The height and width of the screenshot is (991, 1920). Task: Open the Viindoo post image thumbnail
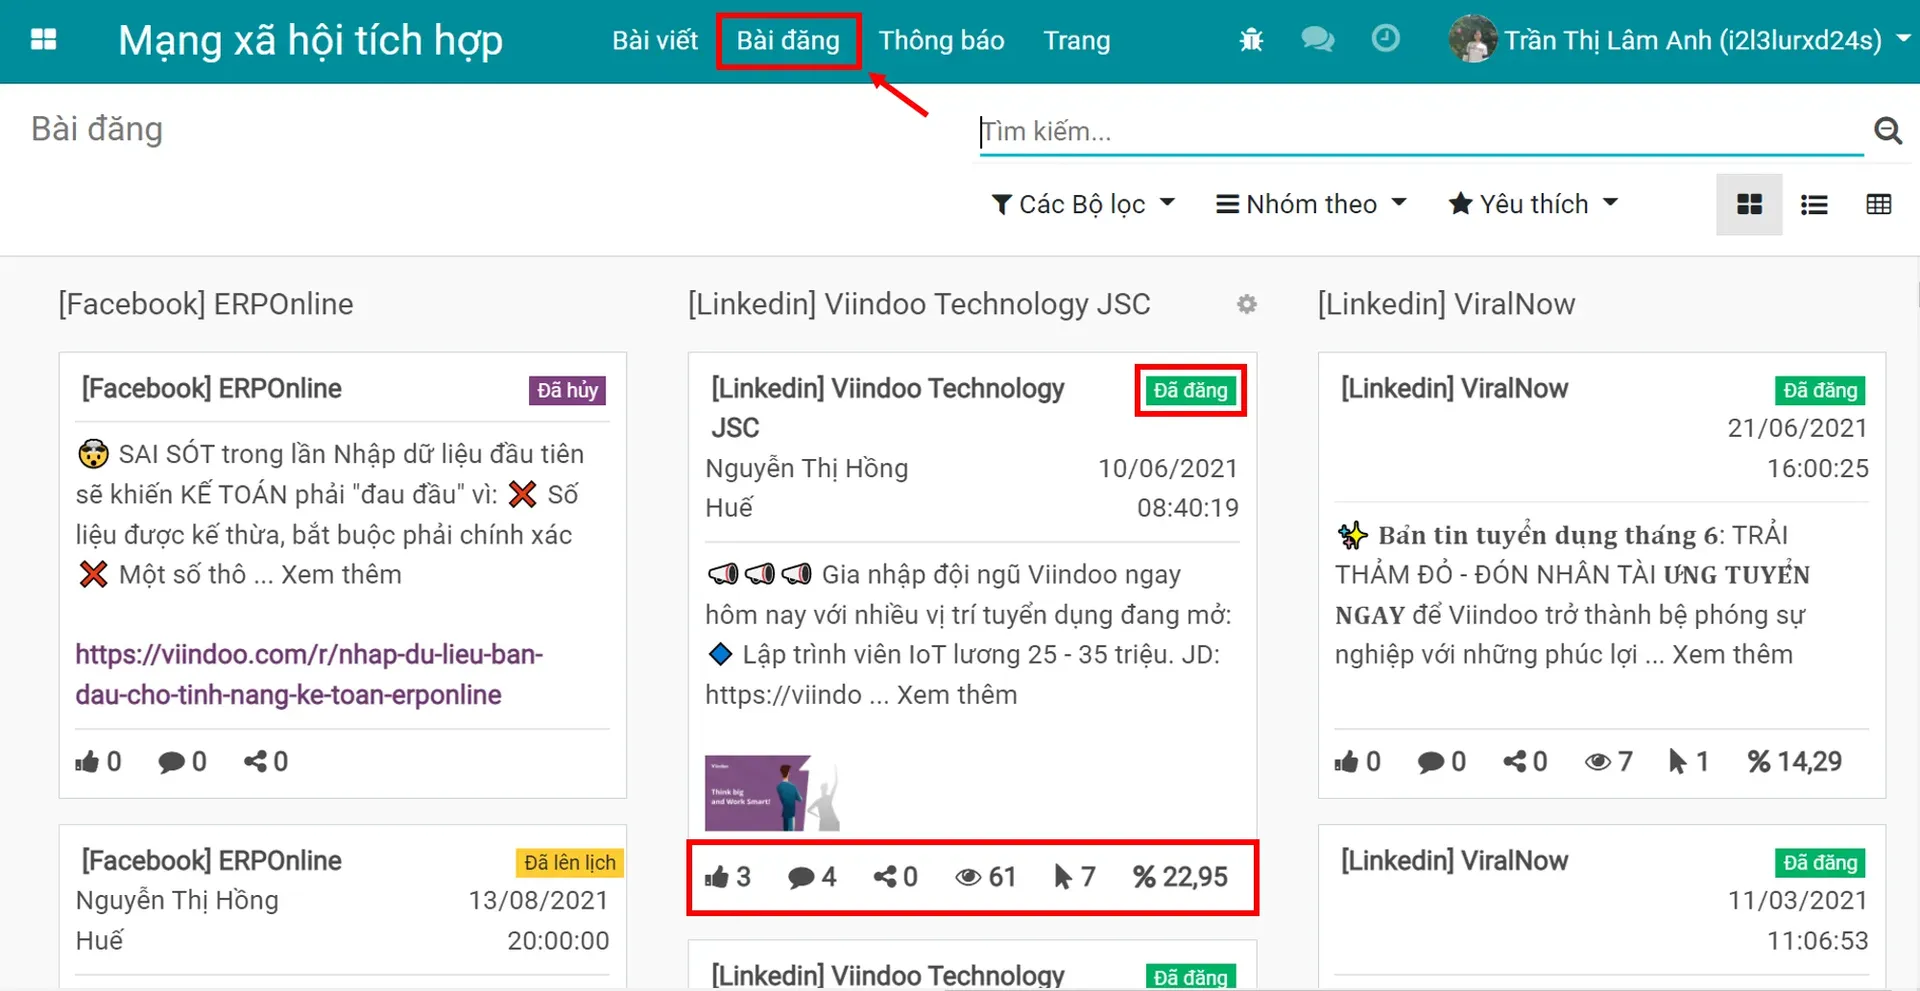[x=772, y=794]
